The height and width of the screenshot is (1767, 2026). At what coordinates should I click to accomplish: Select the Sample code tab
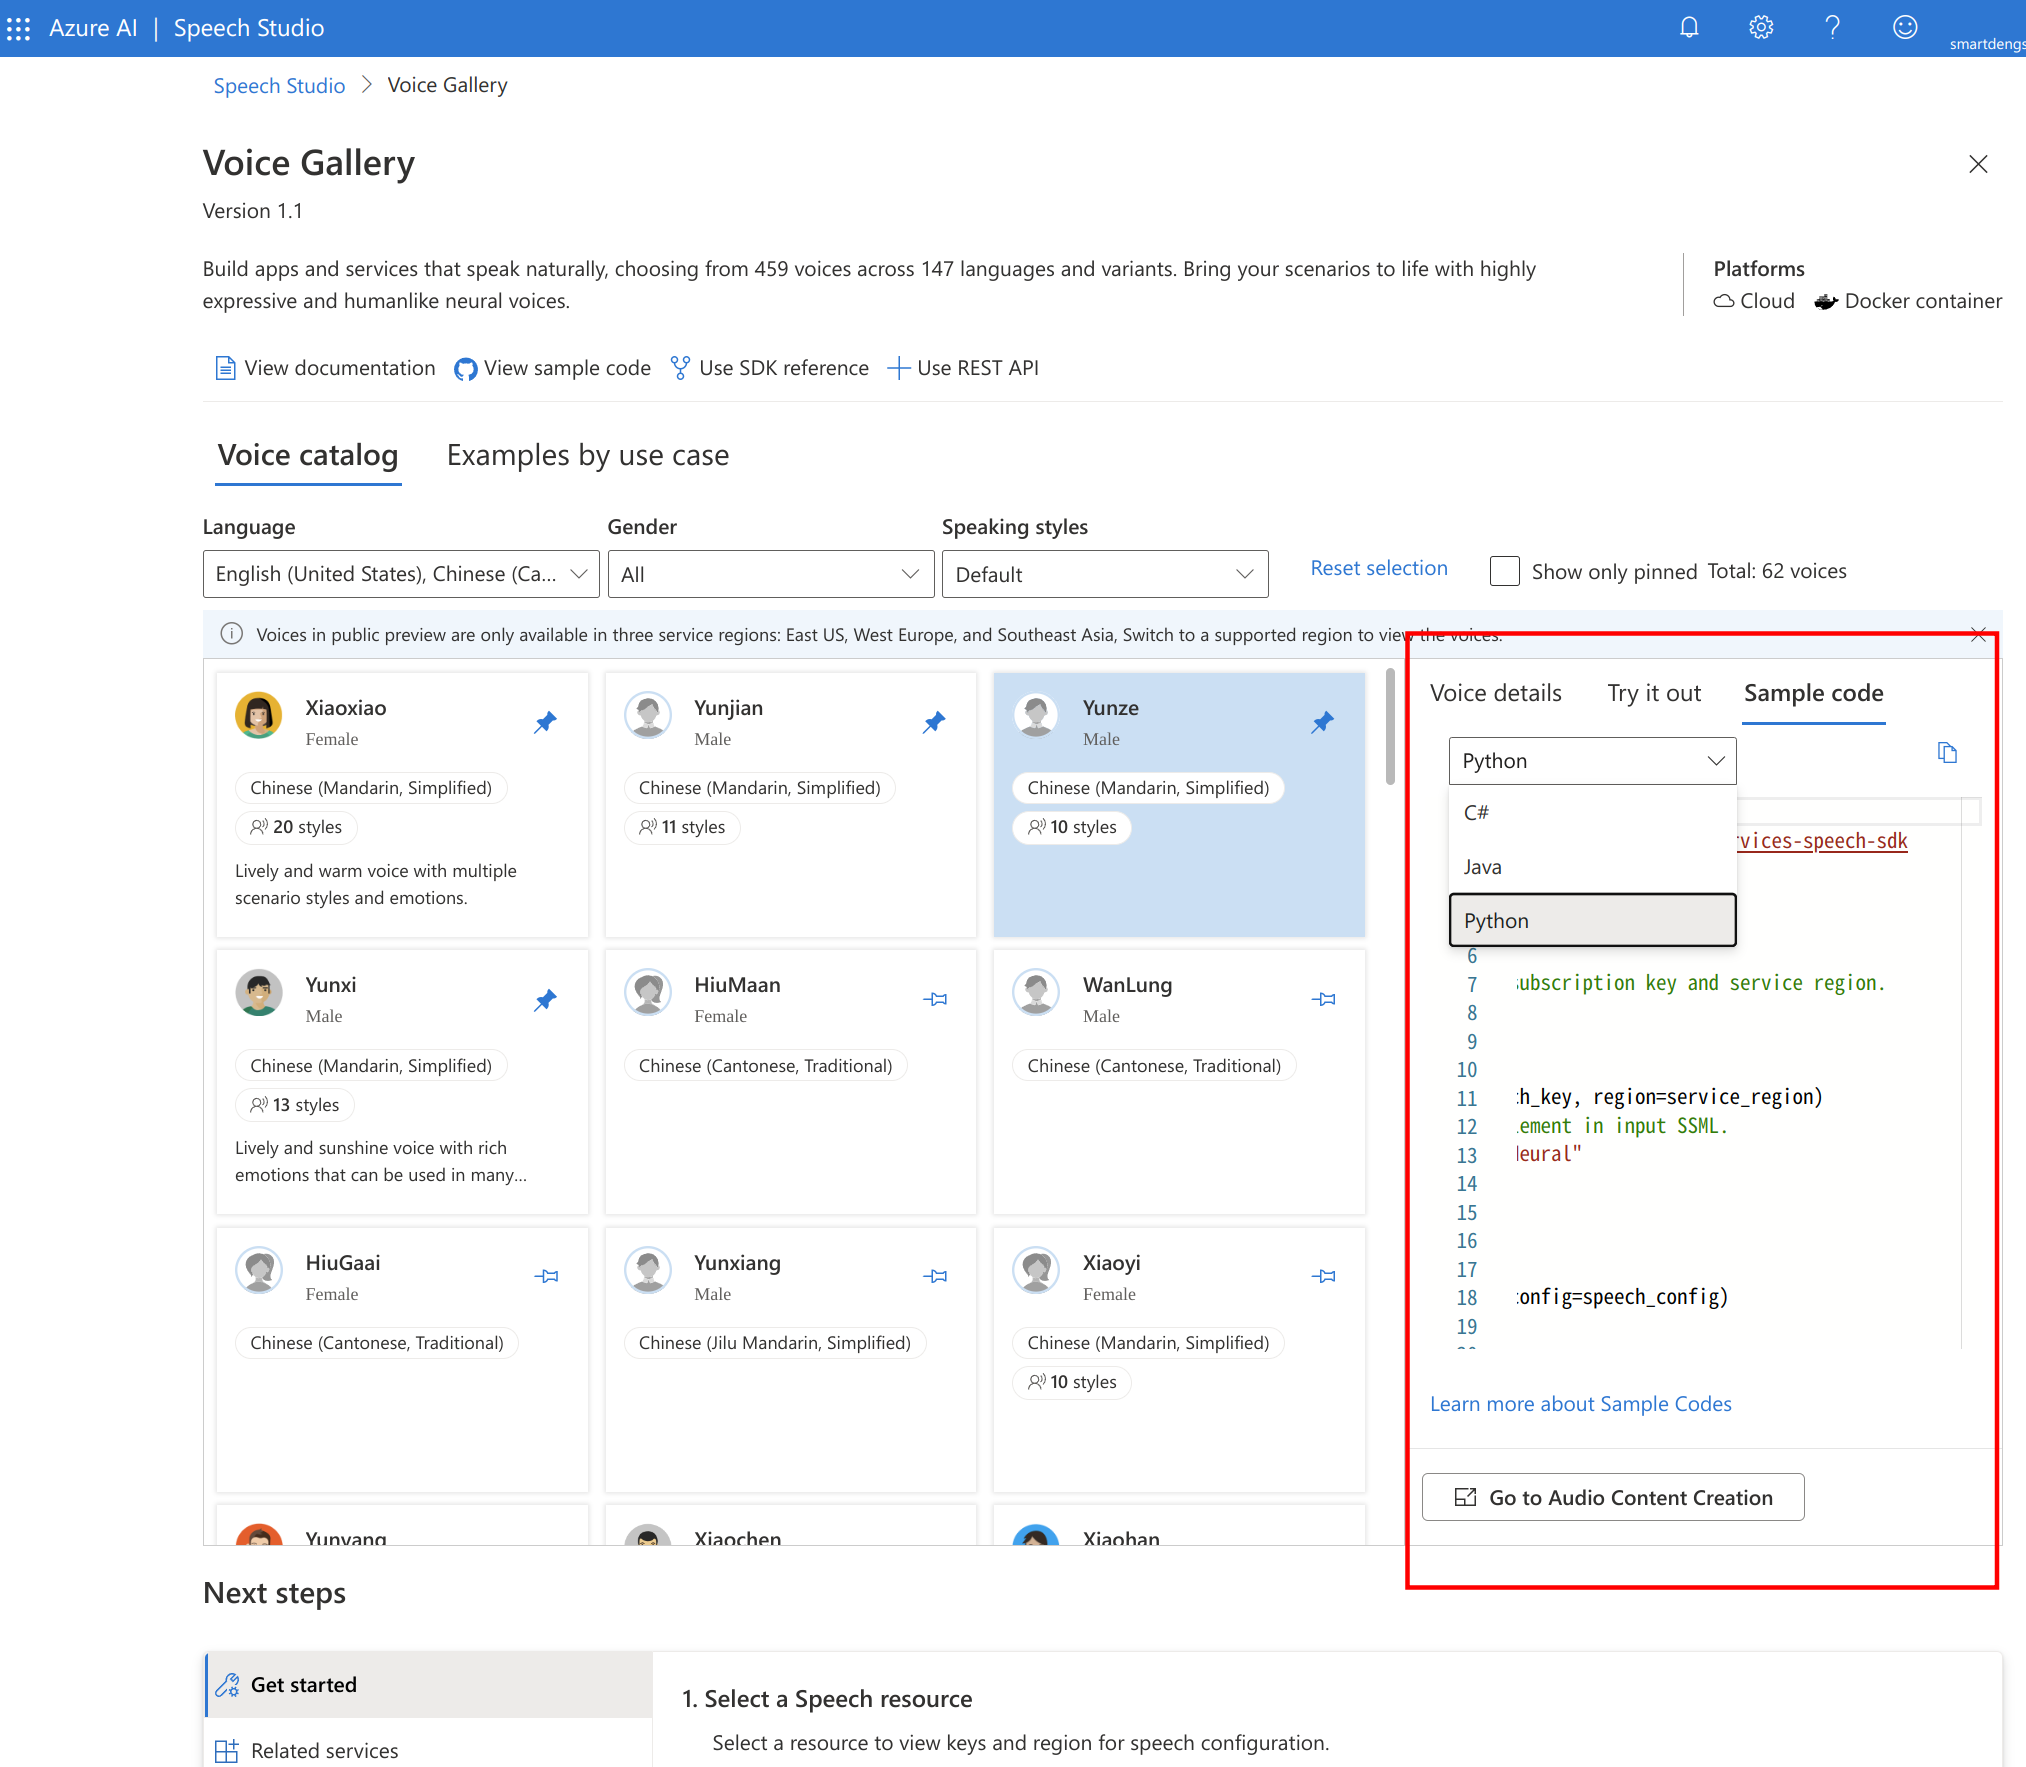(1813, 693)
